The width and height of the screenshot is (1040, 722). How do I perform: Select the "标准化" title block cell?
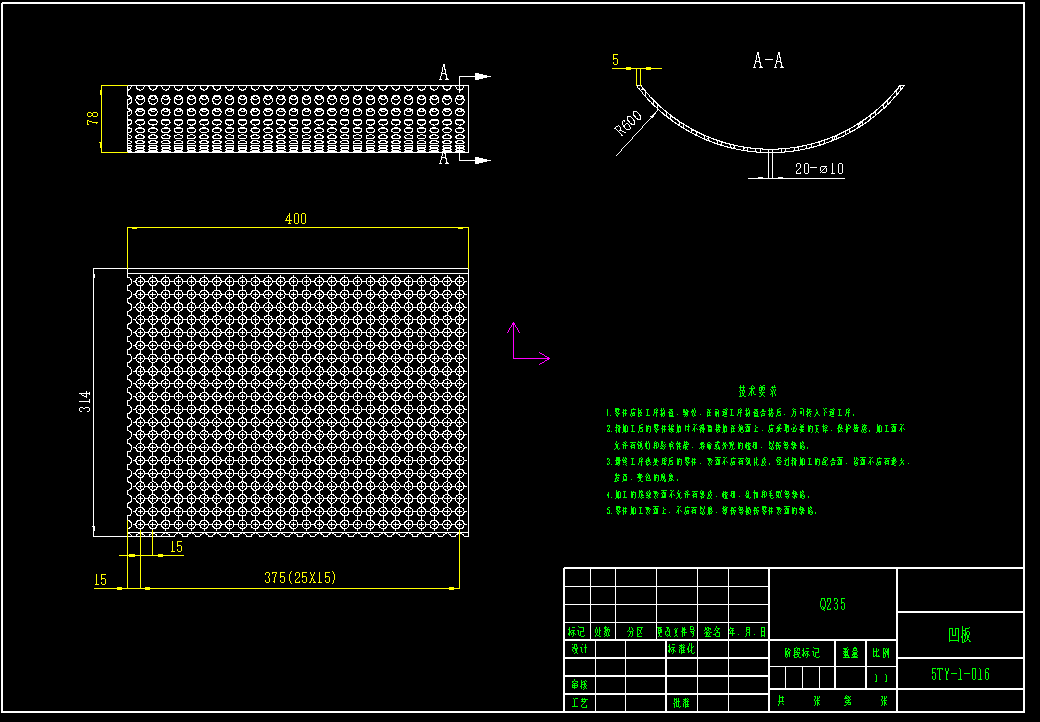681,649
